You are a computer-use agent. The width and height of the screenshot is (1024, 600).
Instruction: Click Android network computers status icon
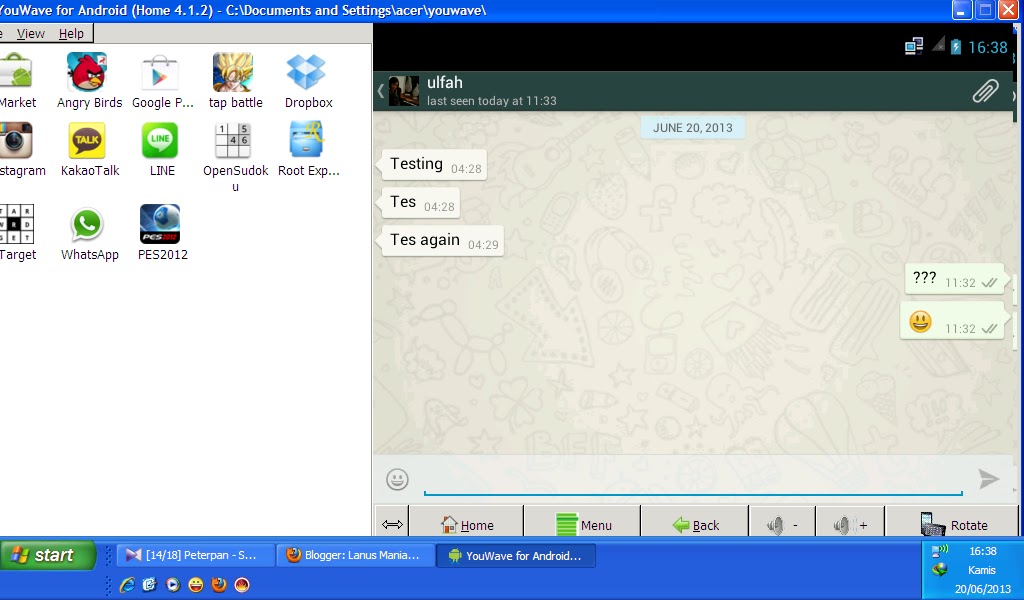(x=914, y=46)
